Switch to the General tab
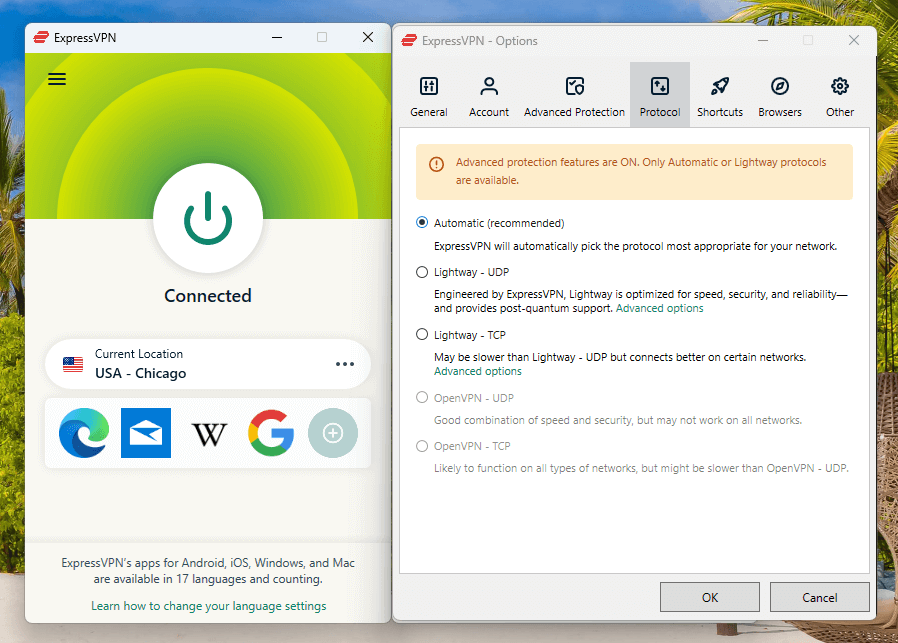Screen dimensions: 898x643 pos(429,95)
